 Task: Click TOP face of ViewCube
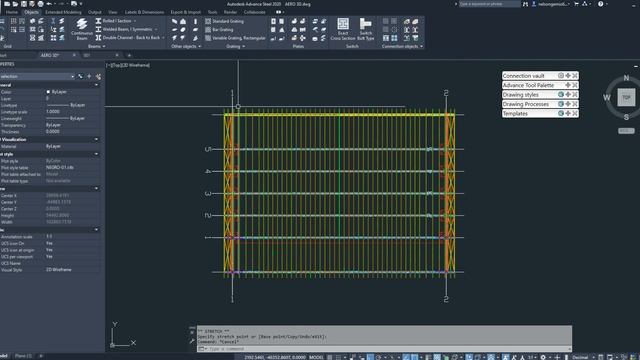(x=626, y=98)
